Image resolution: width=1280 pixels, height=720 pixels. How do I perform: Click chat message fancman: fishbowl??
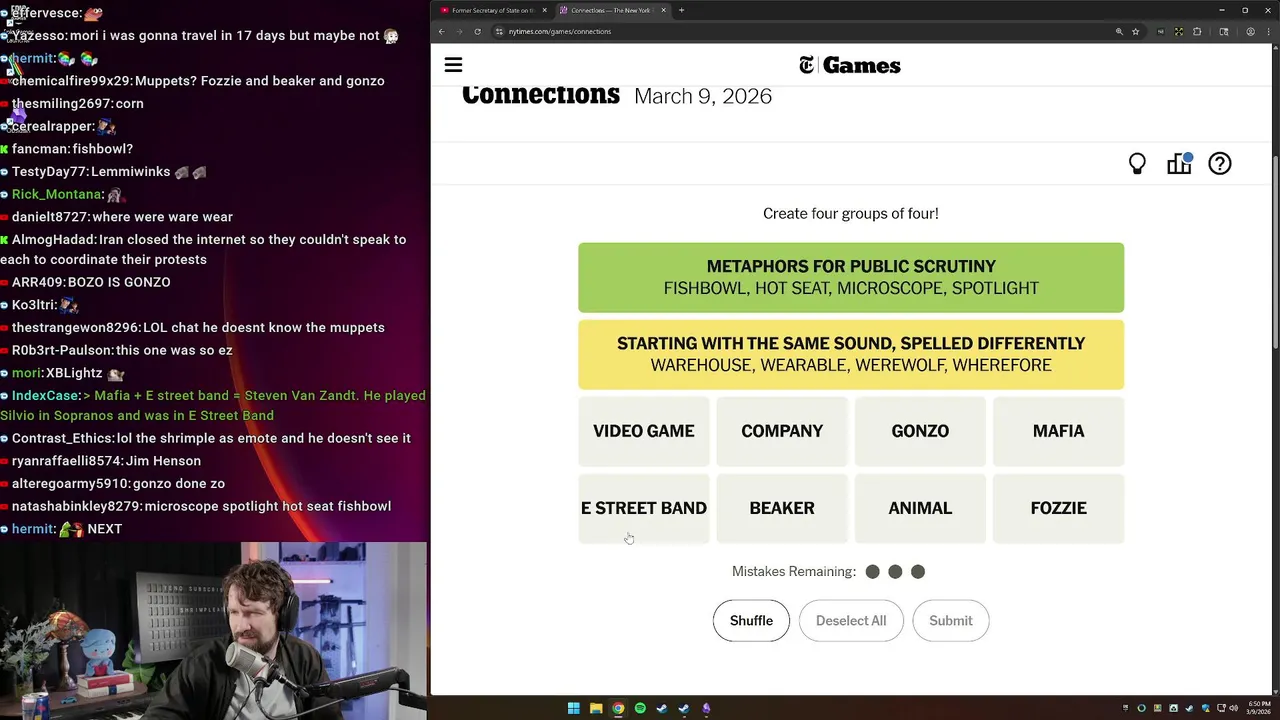(72, 149)
